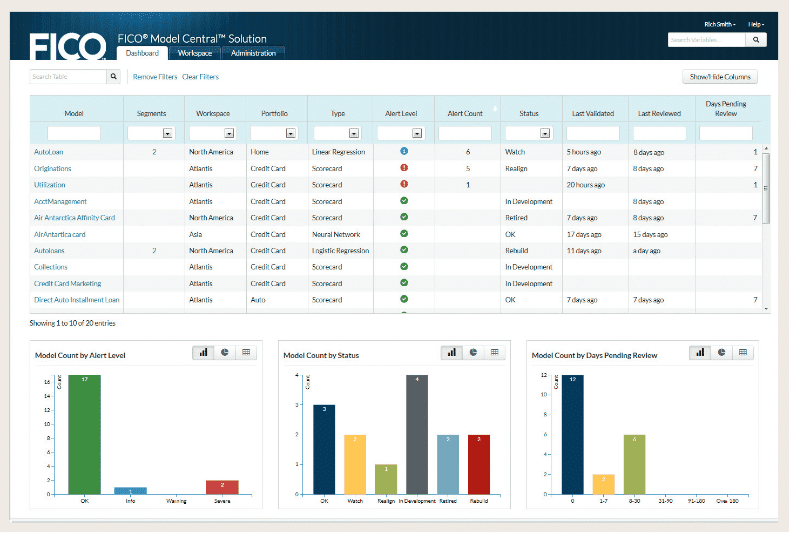Click the navy 0 bar in Days Pending chart
The height and width of the screenshot is (542, 789).
click(x=573, y=434)
